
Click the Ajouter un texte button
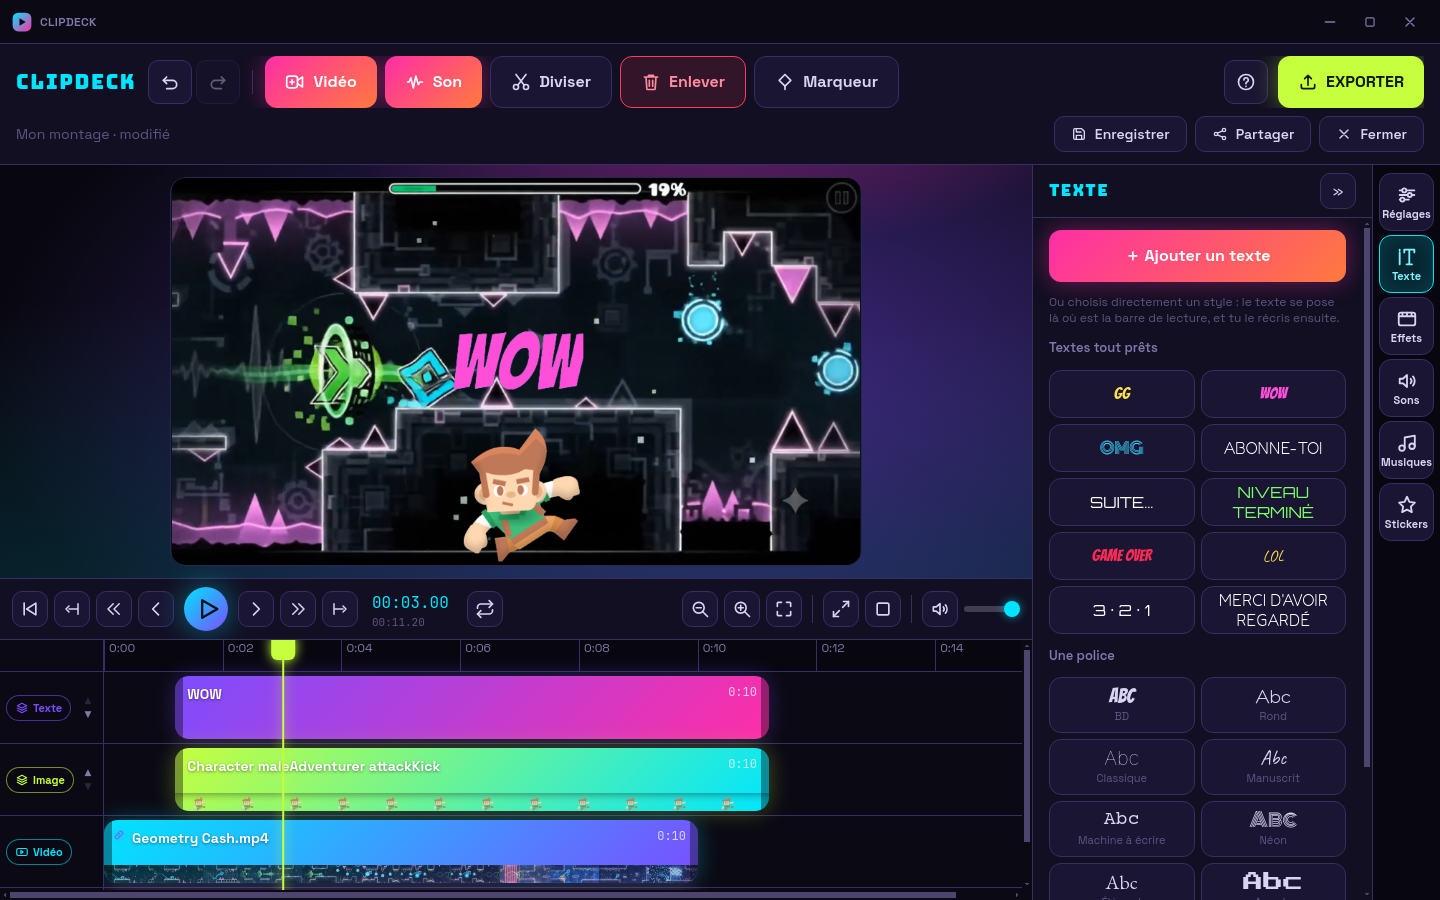pyautogui.click(x=1197, y=256)
